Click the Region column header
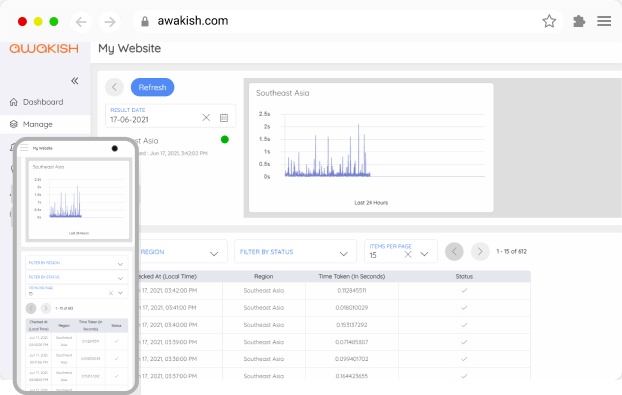The height and width of the screenshot is (395, 622). tap(264, 276)
